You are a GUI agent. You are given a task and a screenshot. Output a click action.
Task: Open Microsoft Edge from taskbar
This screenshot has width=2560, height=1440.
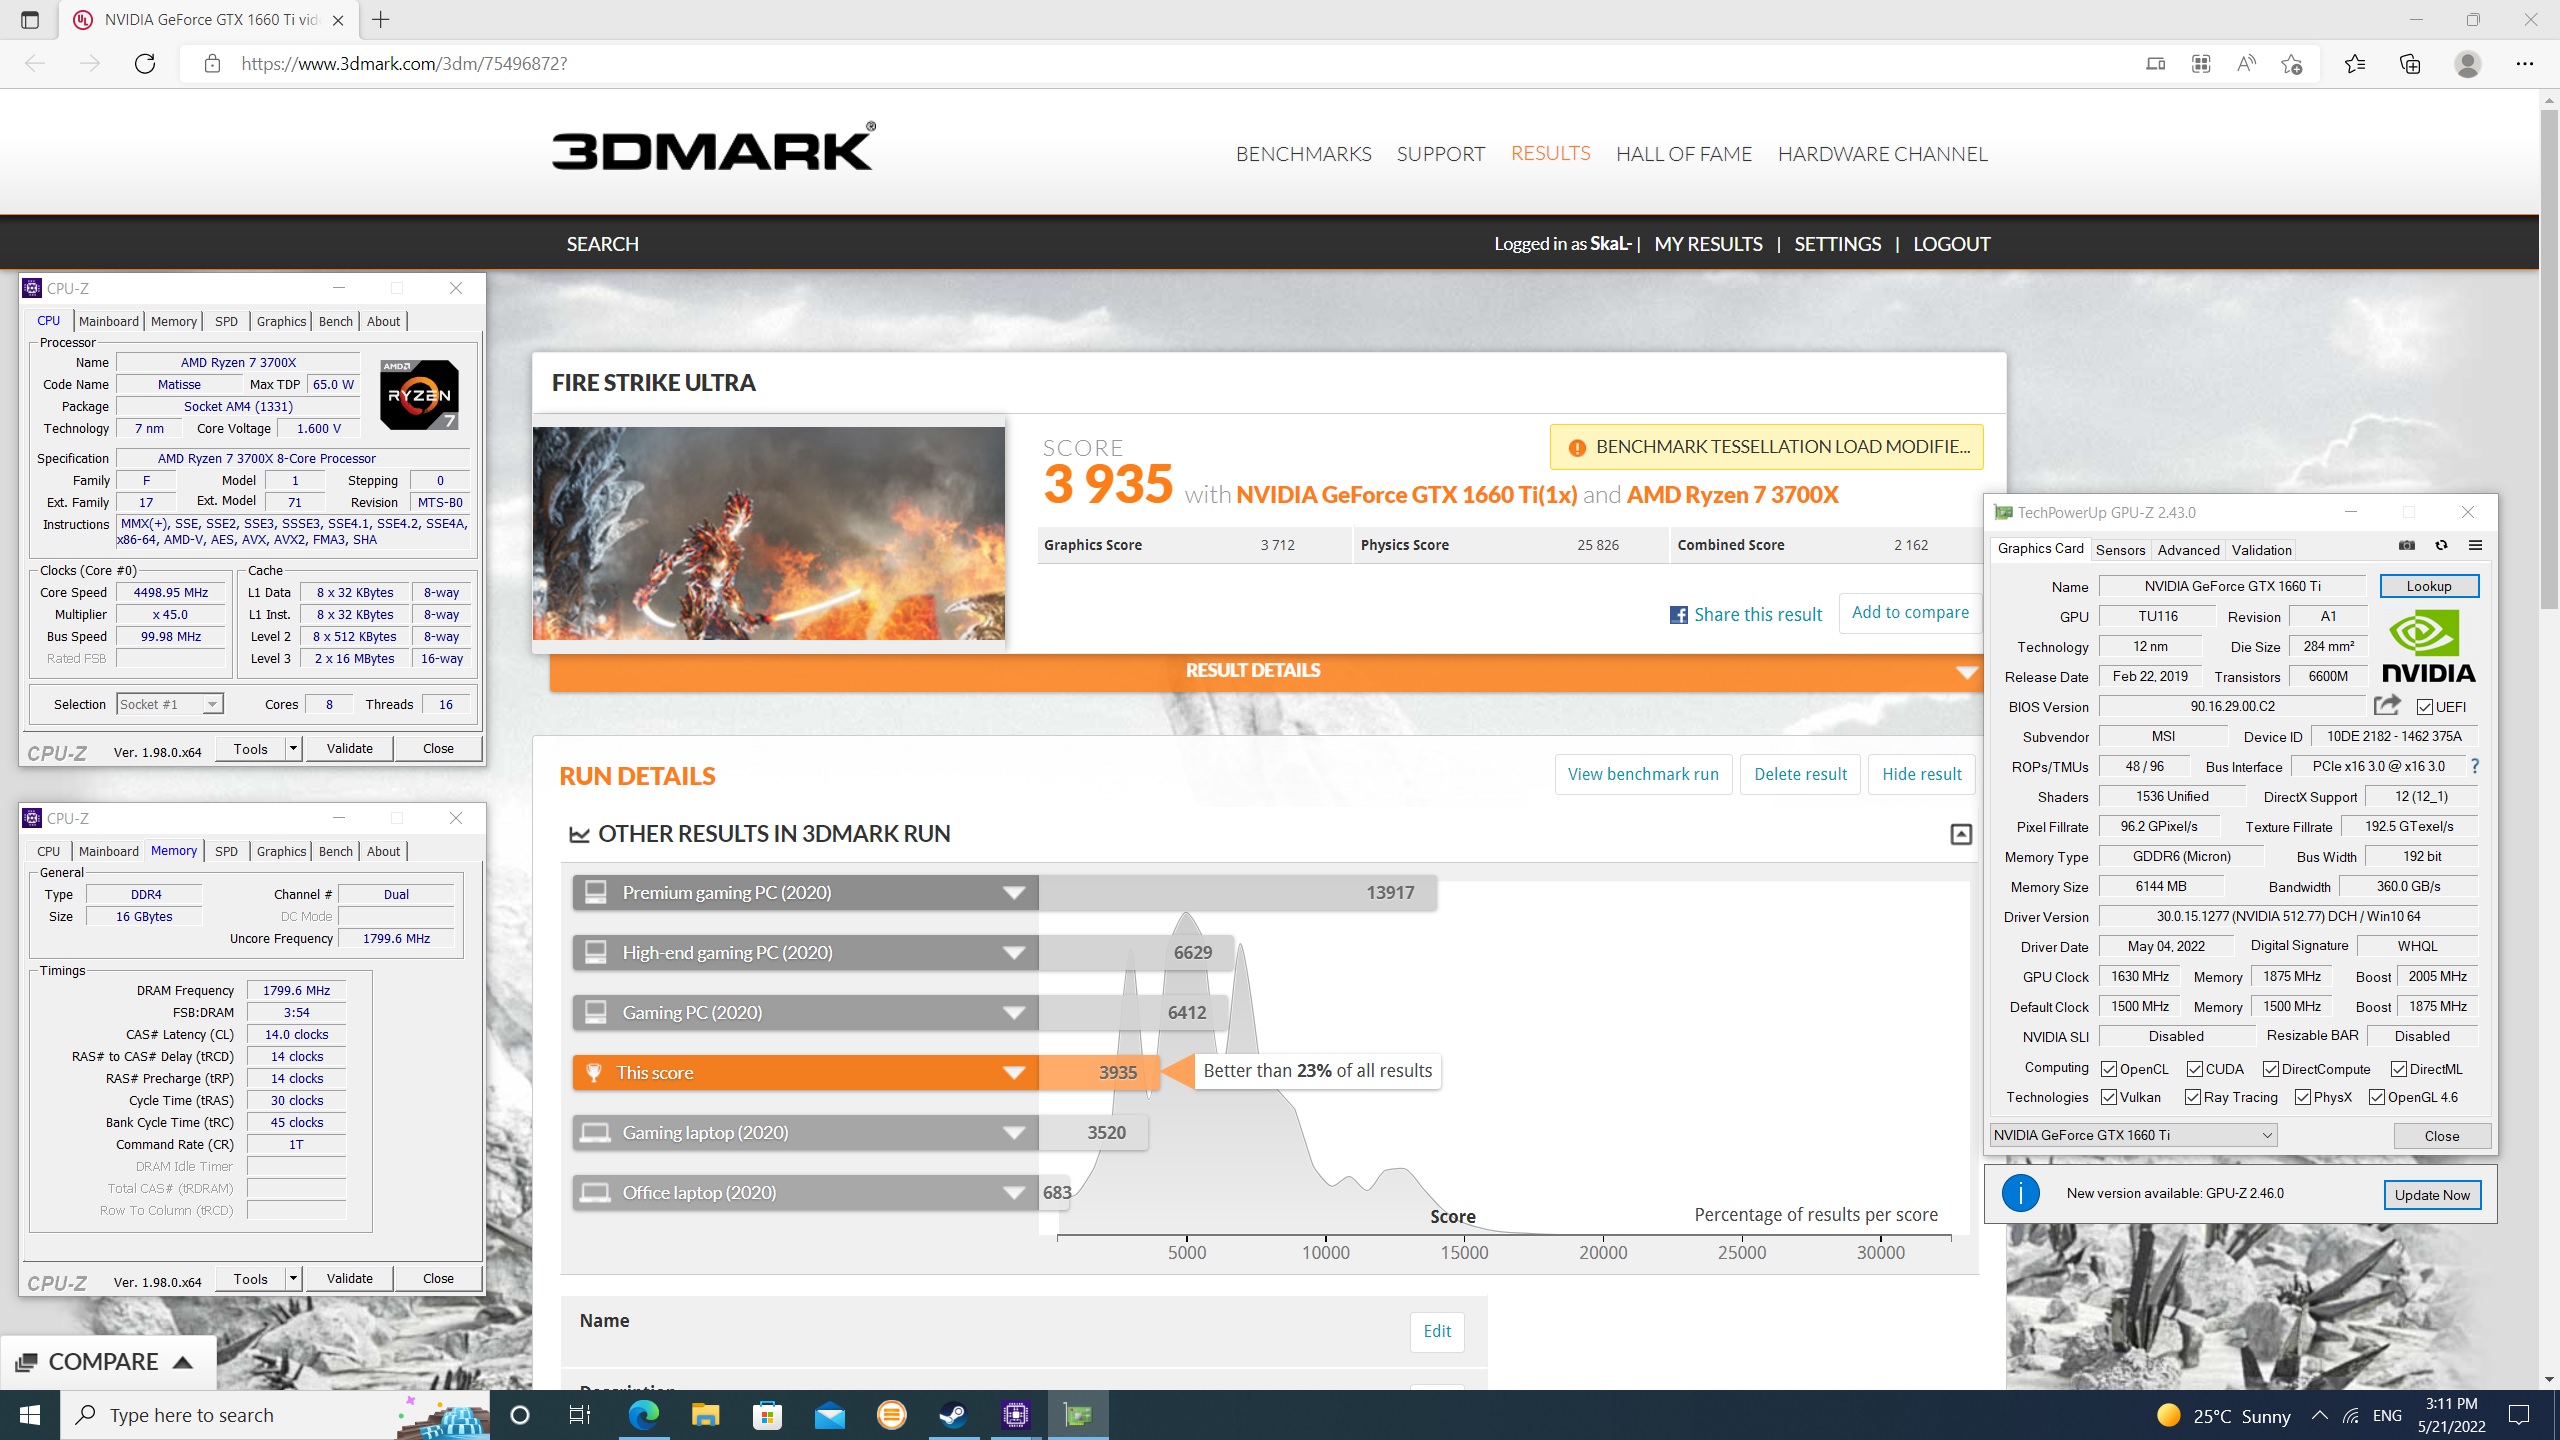(x=644, y=1415)
